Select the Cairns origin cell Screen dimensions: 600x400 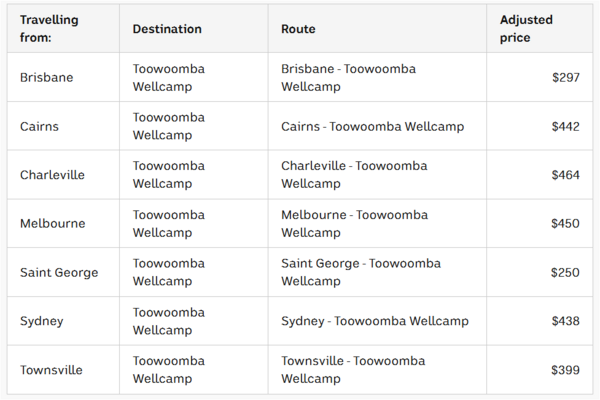point(39,127)
